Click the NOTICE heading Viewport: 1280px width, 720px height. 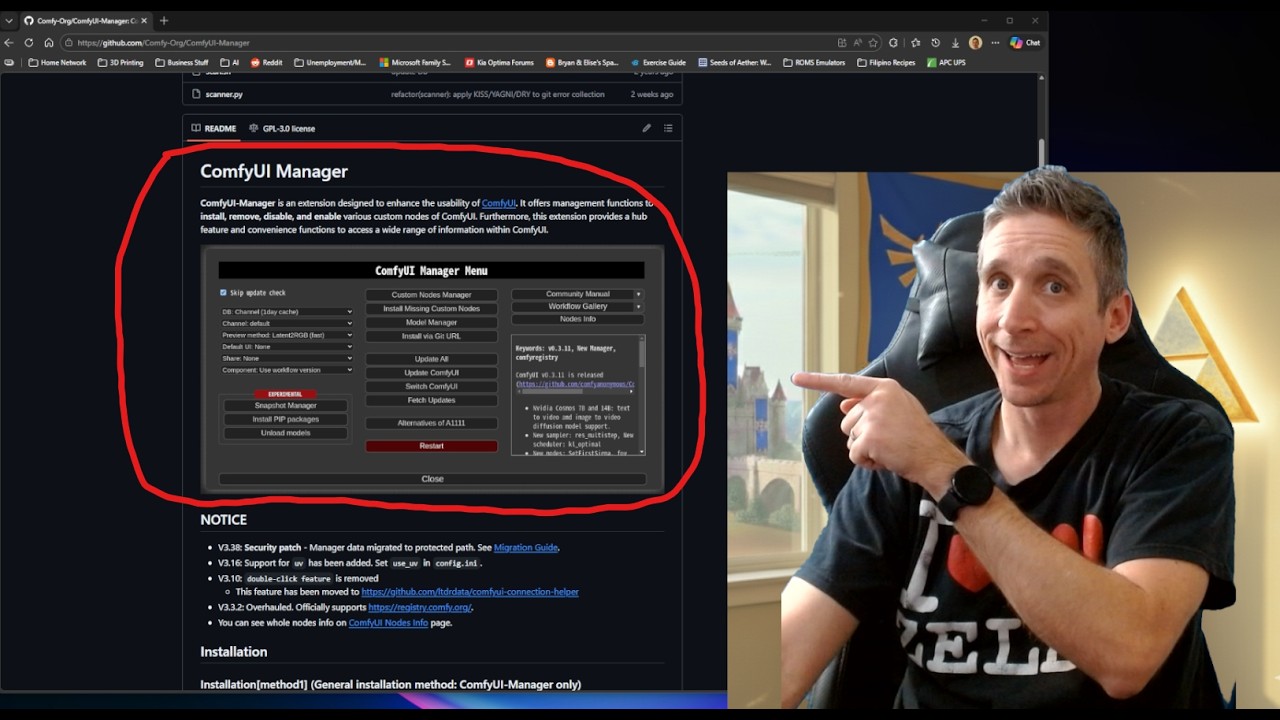click(x=223, y=520)
